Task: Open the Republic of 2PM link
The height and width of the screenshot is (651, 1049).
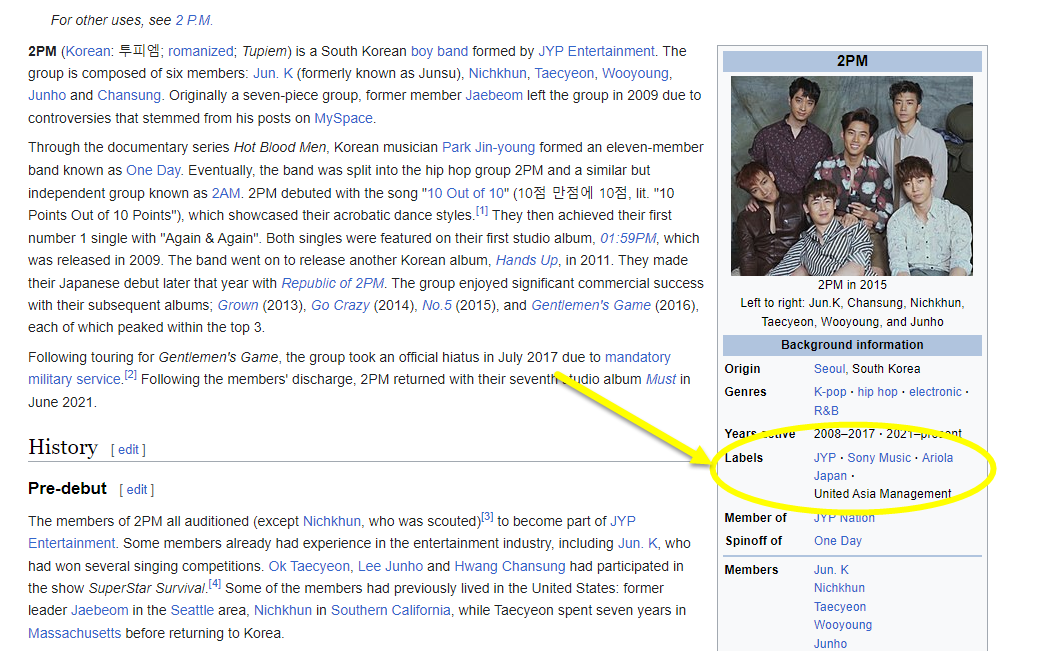Action: pos(332,283)
